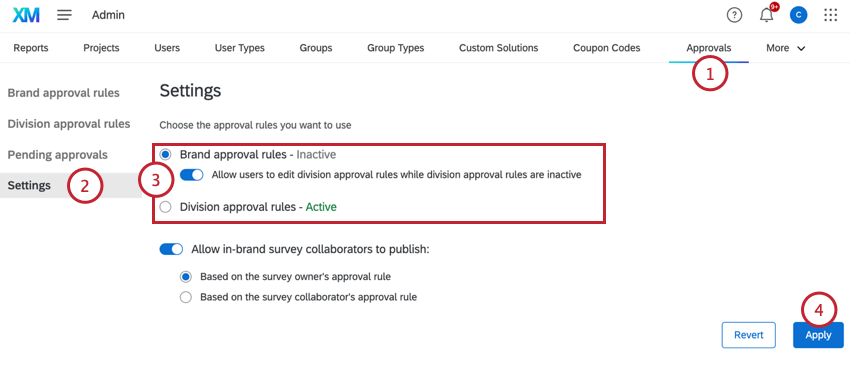Switch to the Custom Solutions tab

coord(499,48)
